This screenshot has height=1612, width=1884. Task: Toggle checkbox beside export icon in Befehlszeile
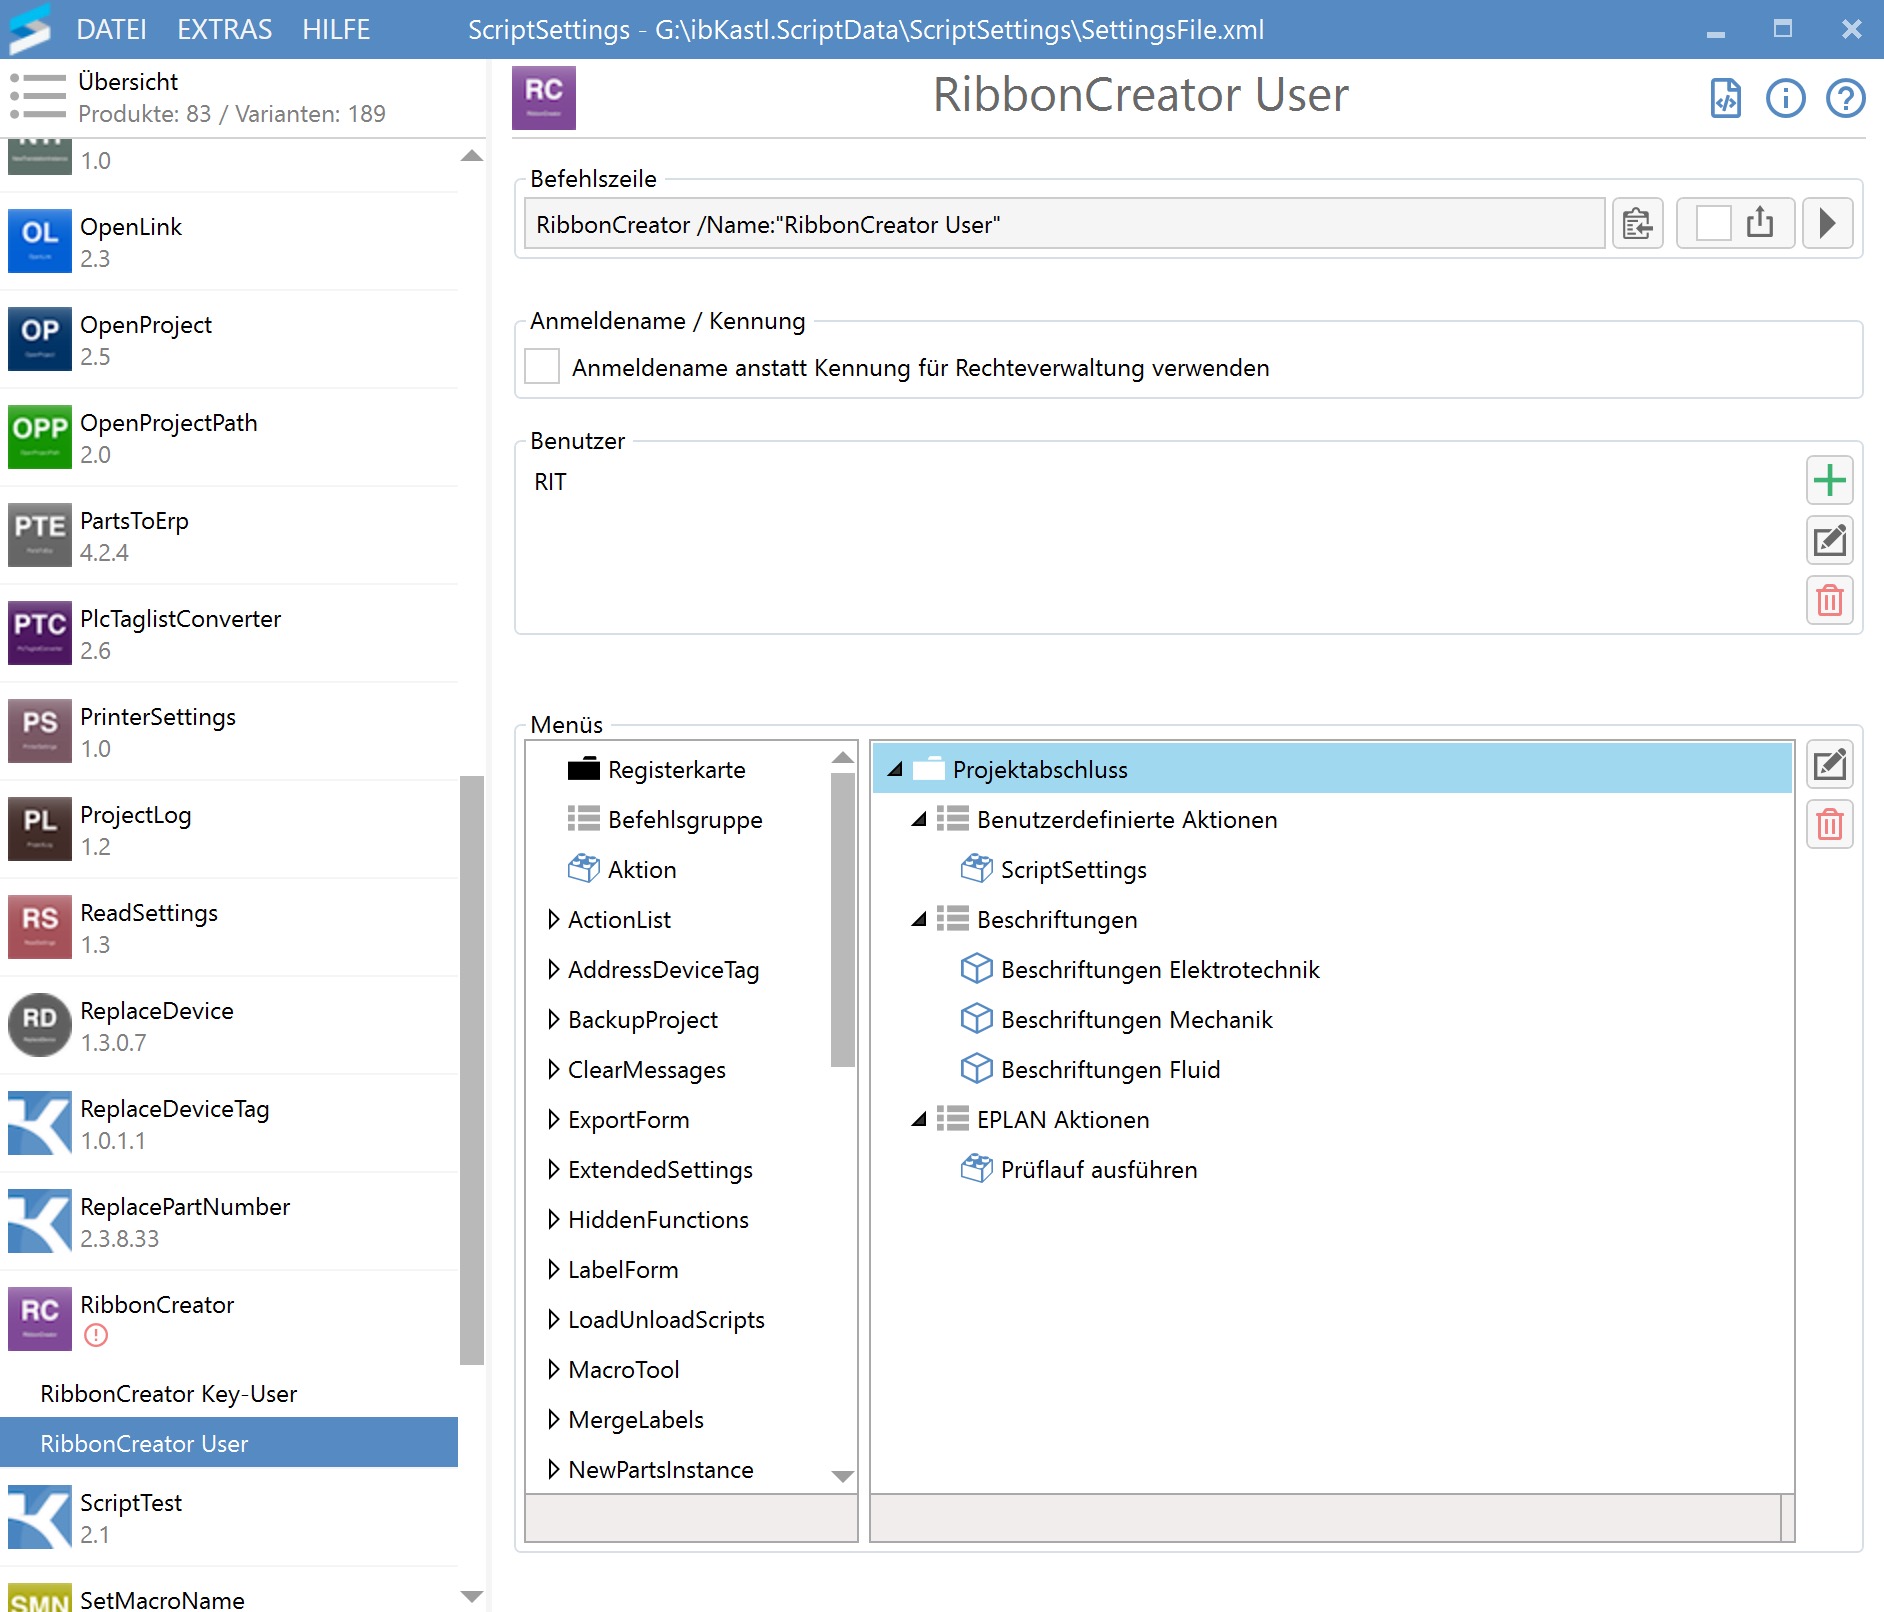1713,223
